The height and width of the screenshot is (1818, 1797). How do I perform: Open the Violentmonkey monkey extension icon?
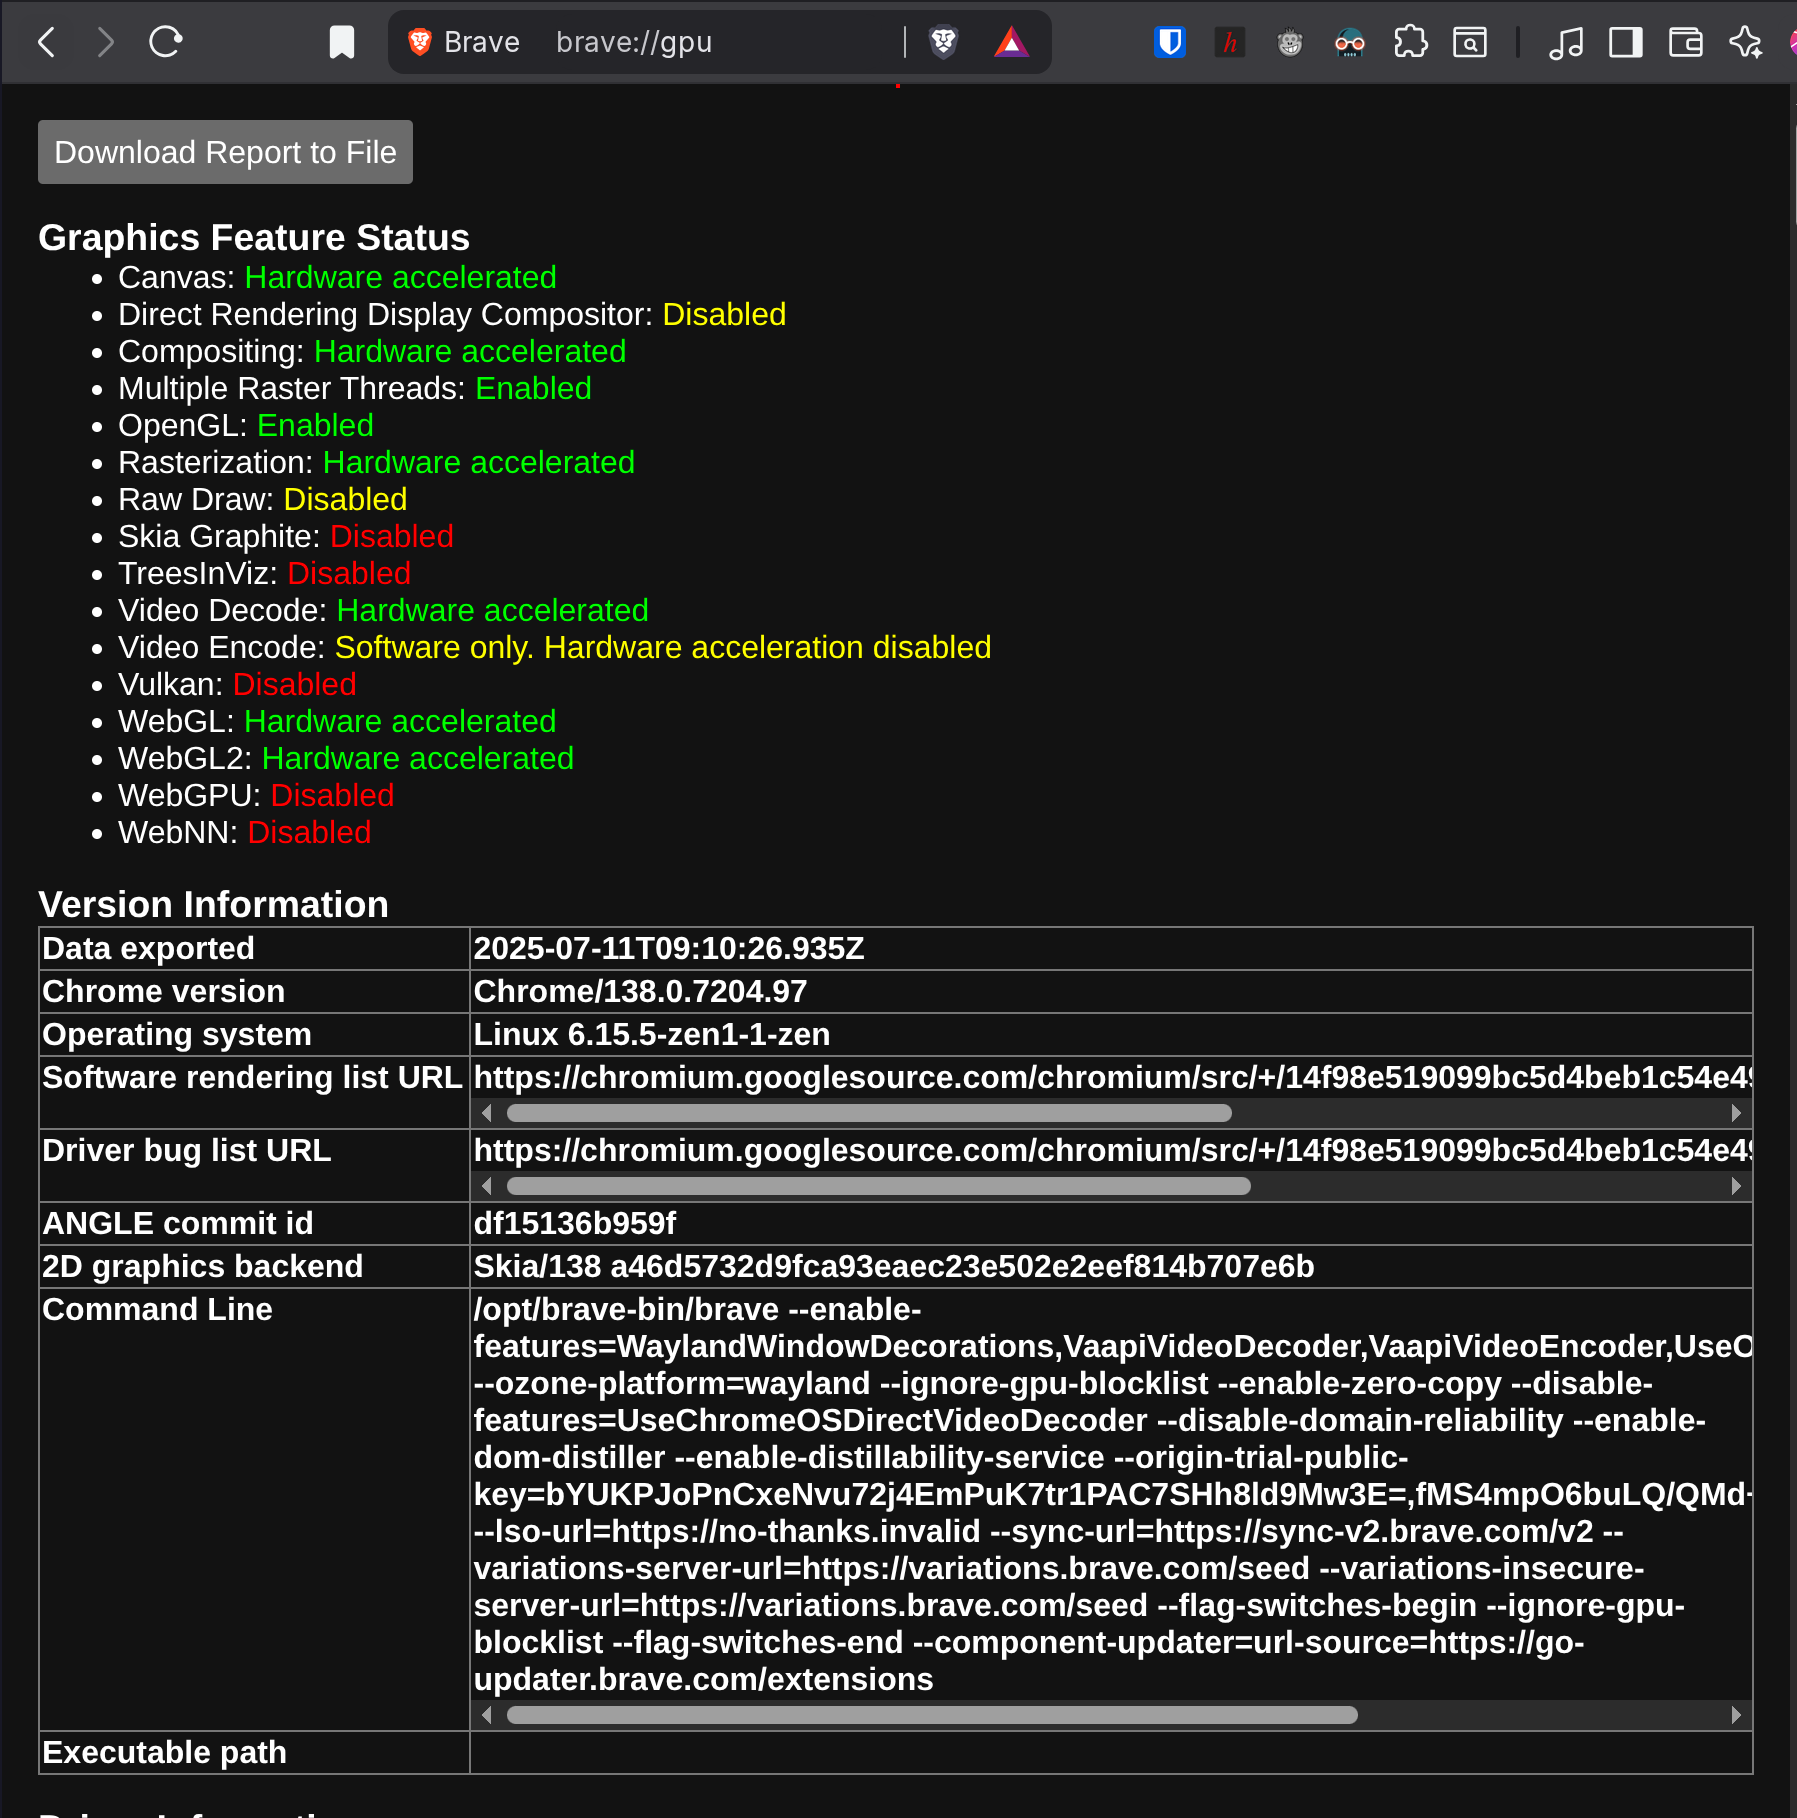(1290, 42)
